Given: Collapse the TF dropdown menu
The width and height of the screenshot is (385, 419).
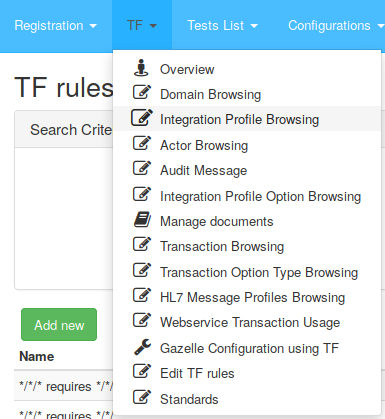Looking at the screenshot, I should coord(142,26).
